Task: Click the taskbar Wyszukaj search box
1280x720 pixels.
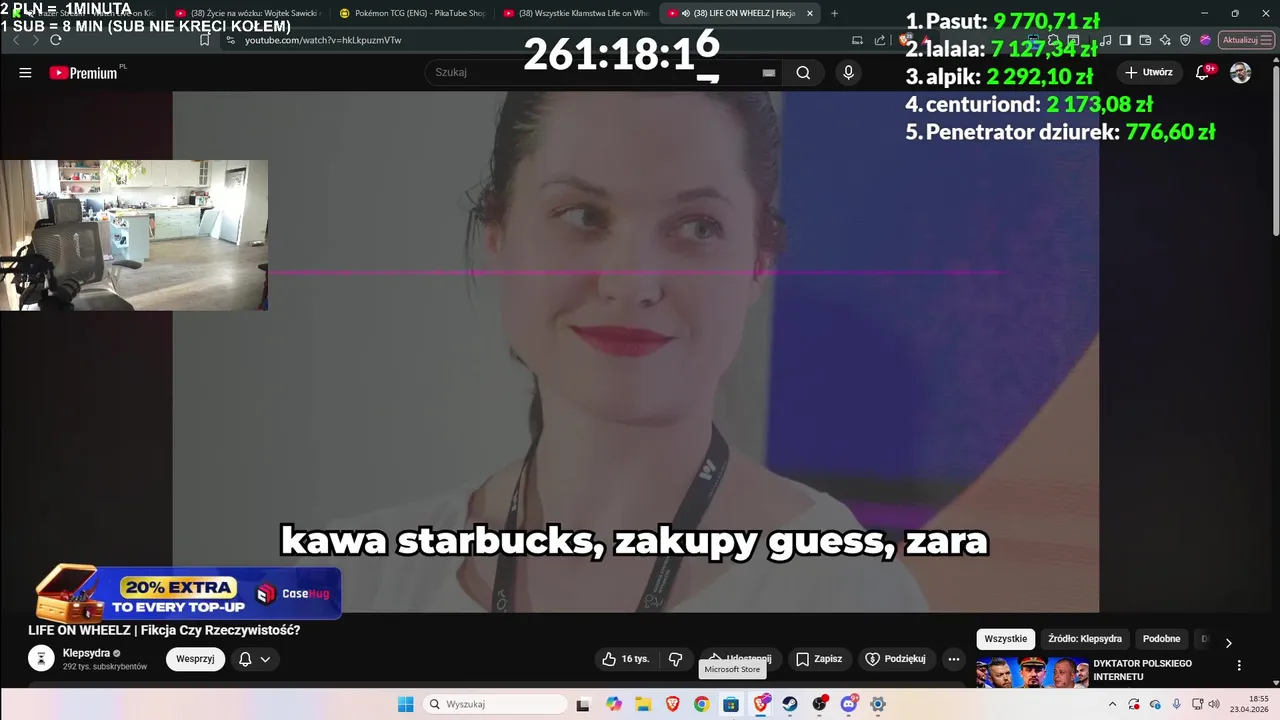Action: 495,704
